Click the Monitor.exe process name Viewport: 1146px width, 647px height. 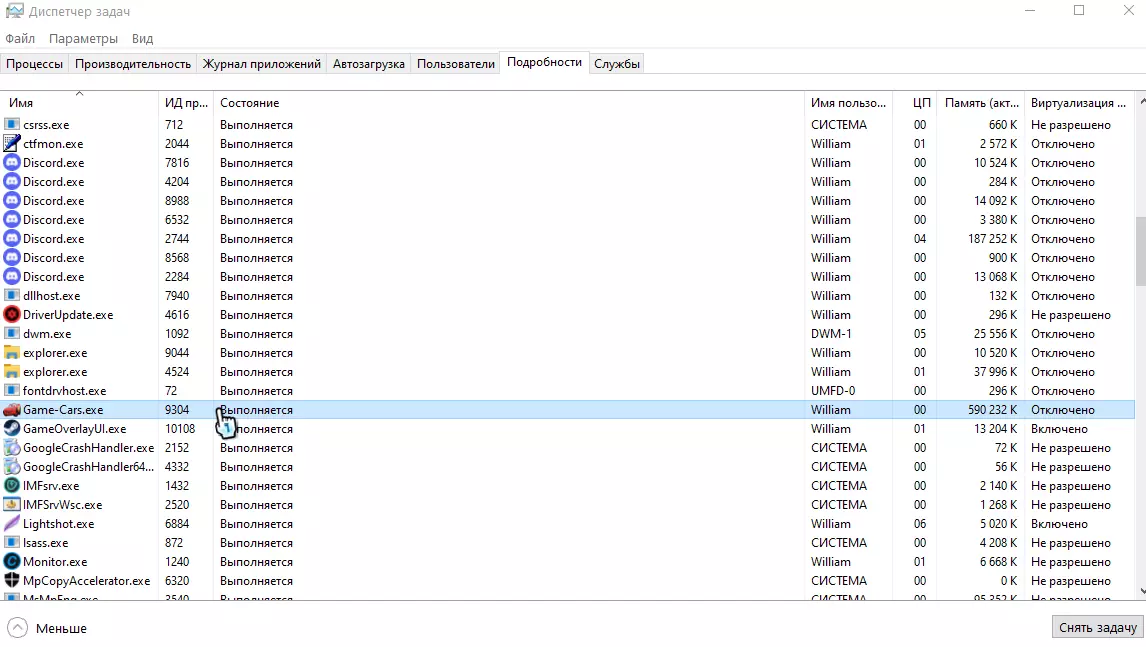click(55, 562)
